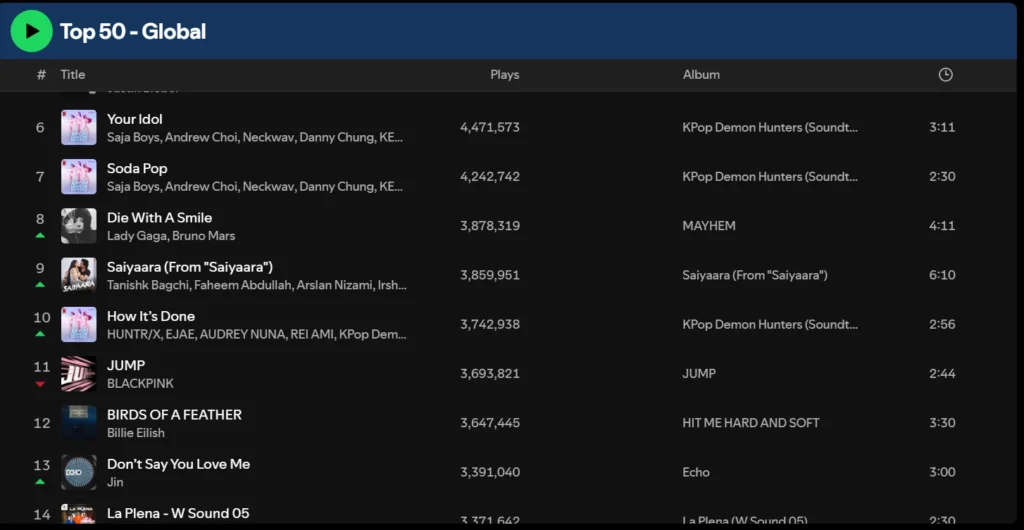Open the JUMP song title
1024x530 pixels.
pos(126,366)
